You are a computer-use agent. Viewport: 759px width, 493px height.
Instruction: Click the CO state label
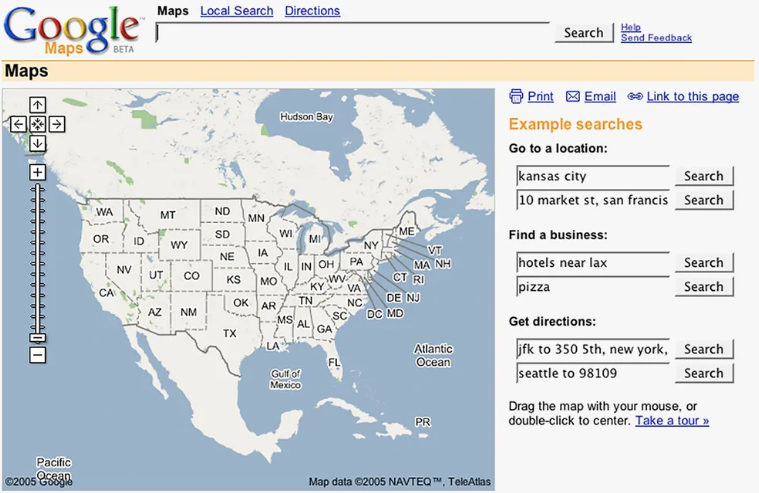(x=191, y=276)
